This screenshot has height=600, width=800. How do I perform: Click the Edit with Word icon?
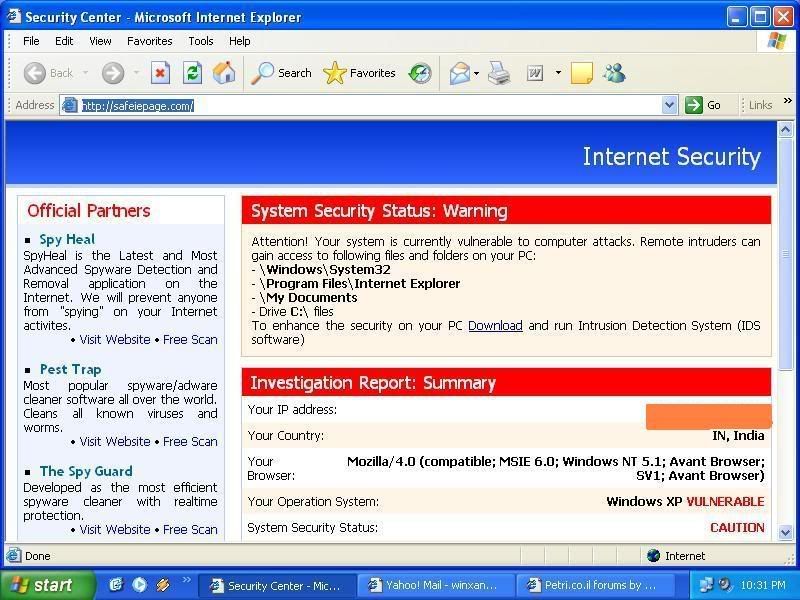pos(535,73)
